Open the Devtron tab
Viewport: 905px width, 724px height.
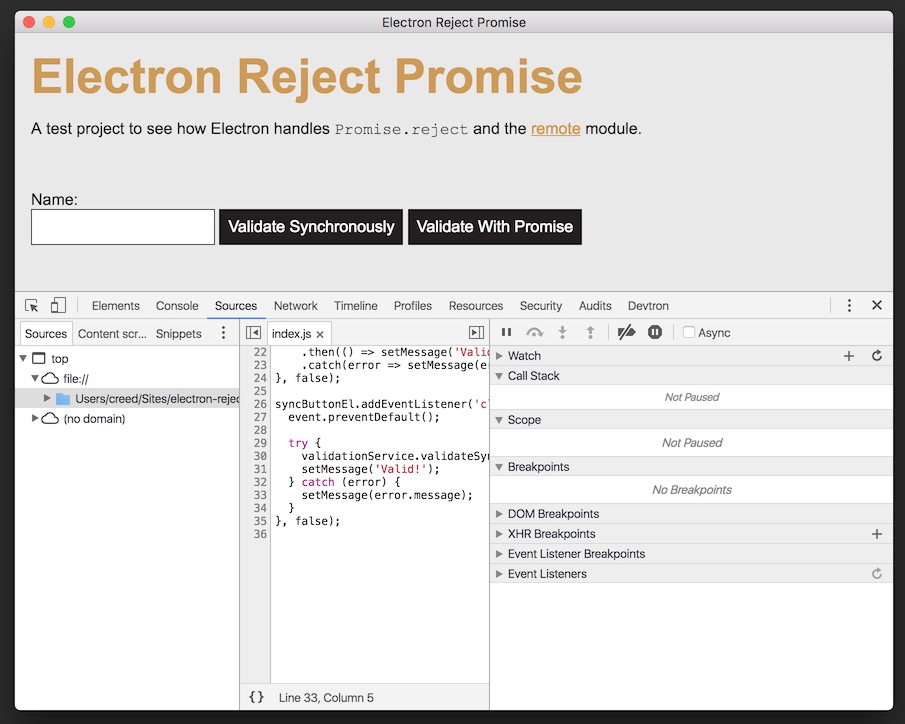[648, 306]
